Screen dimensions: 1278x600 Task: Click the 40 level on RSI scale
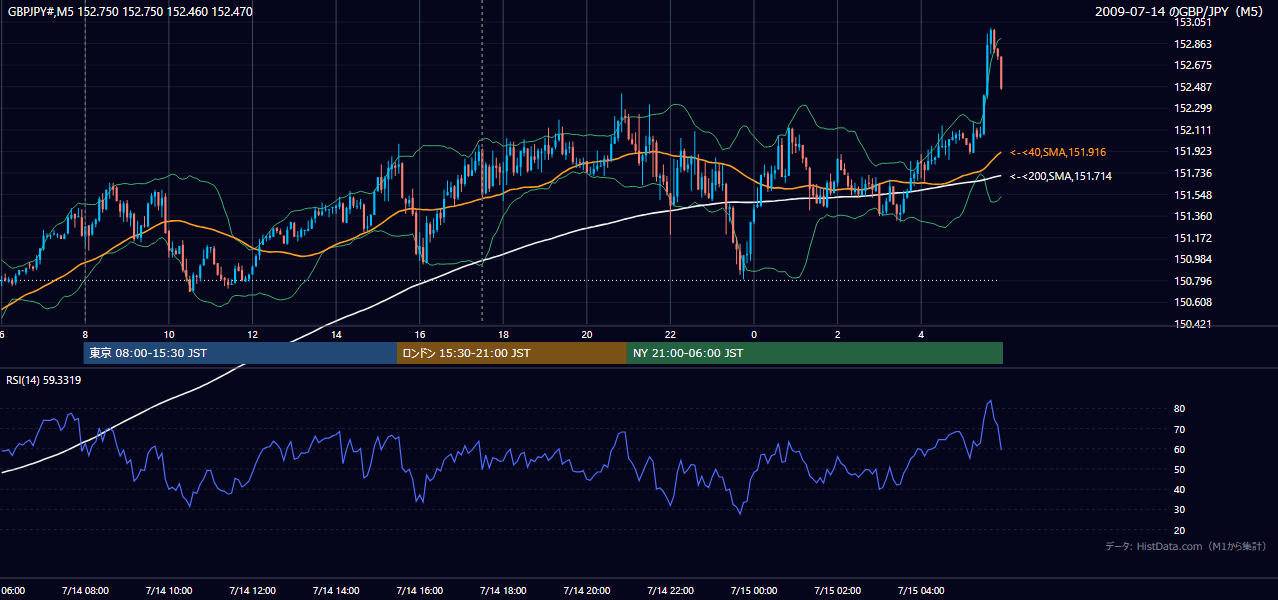(1179, 489)
